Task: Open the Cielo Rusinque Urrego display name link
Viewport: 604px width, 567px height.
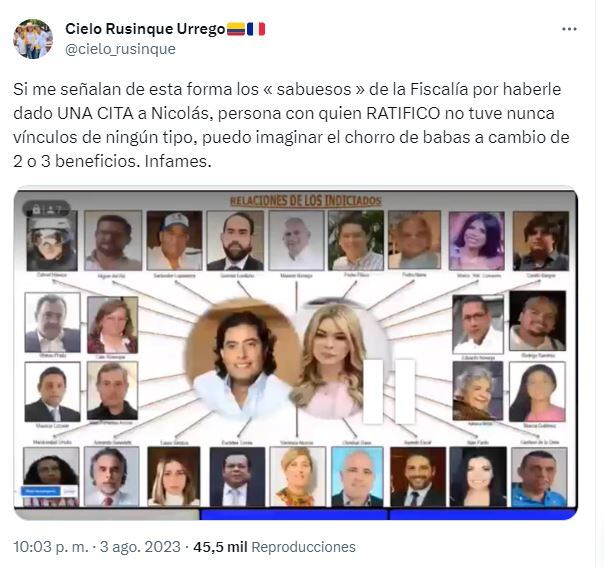Action: tap(145, 29)
